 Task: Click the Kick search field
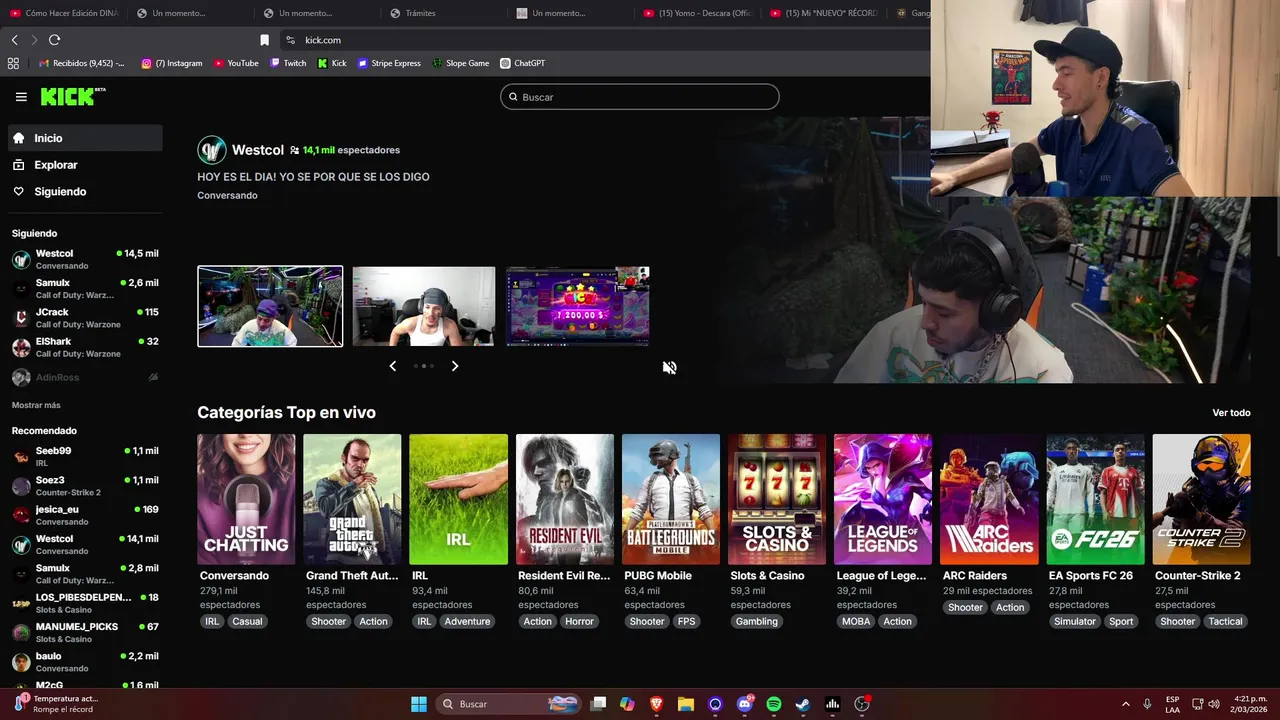point(640,97)
